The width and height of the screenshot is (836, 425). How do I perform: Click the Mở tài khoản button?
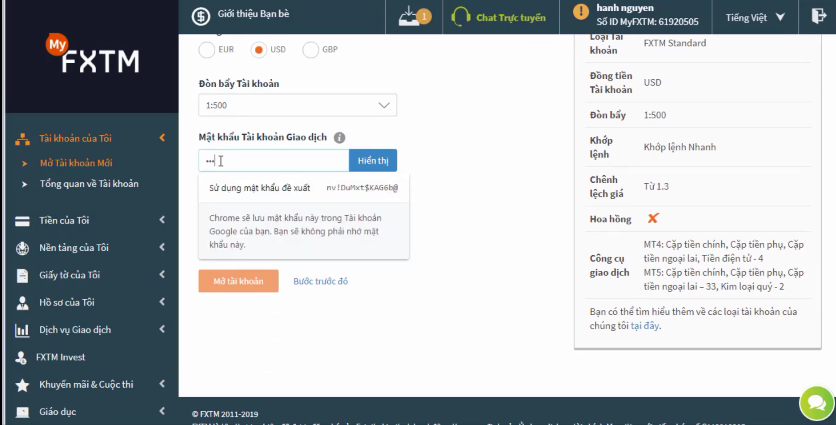tap(238, 281)
